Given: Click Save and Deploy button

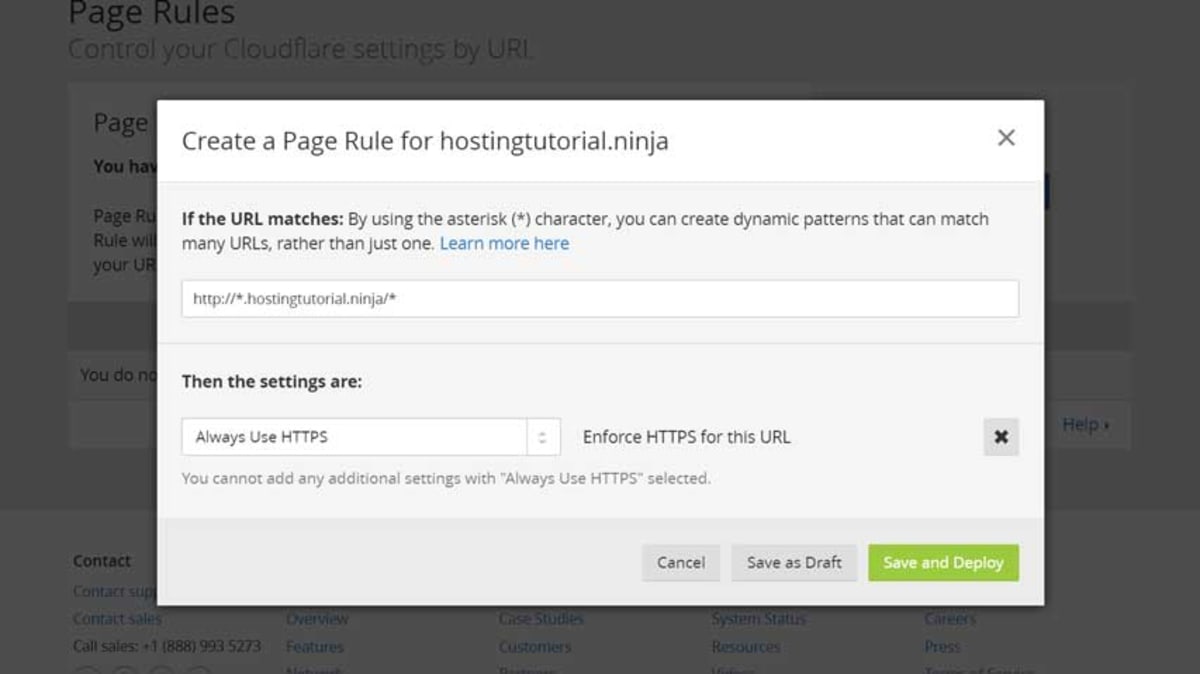Looking at the screenshot, I should 943,562.
